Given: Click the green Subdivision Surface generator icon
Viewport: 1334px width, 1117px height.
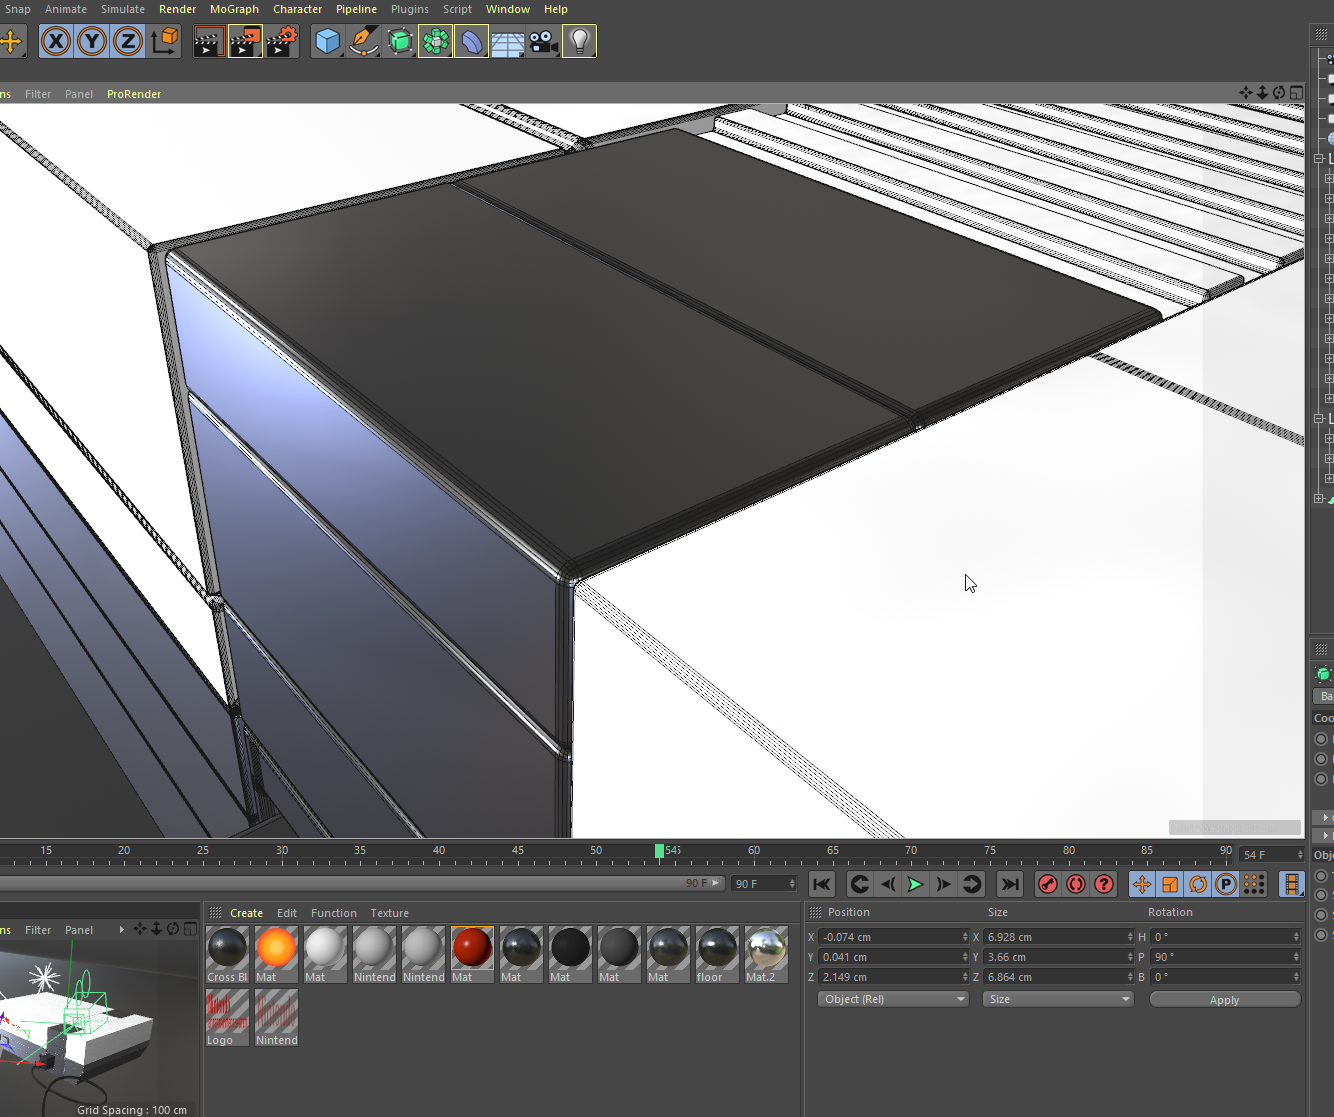Looking at the screenshot, I should pos(399,41).
